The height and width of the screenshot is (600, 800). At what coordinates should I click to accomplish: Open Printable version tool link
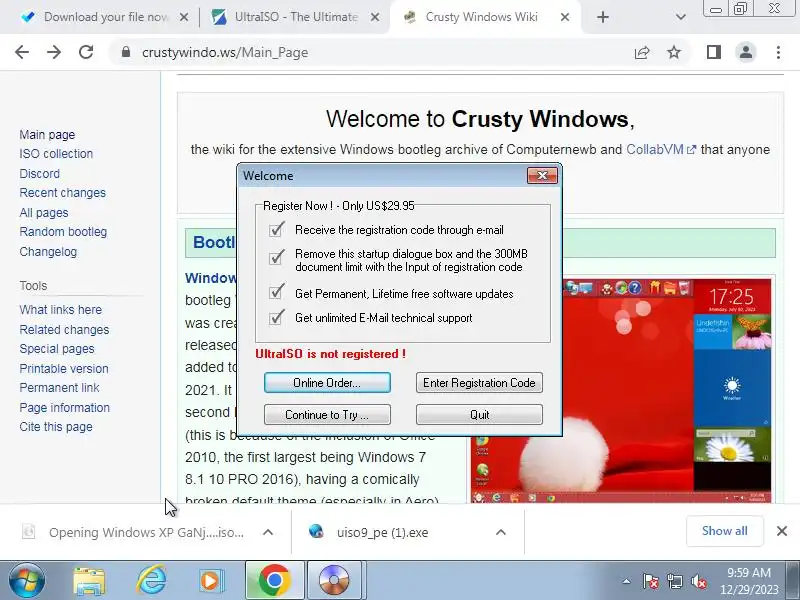click(x=64, y=368)
